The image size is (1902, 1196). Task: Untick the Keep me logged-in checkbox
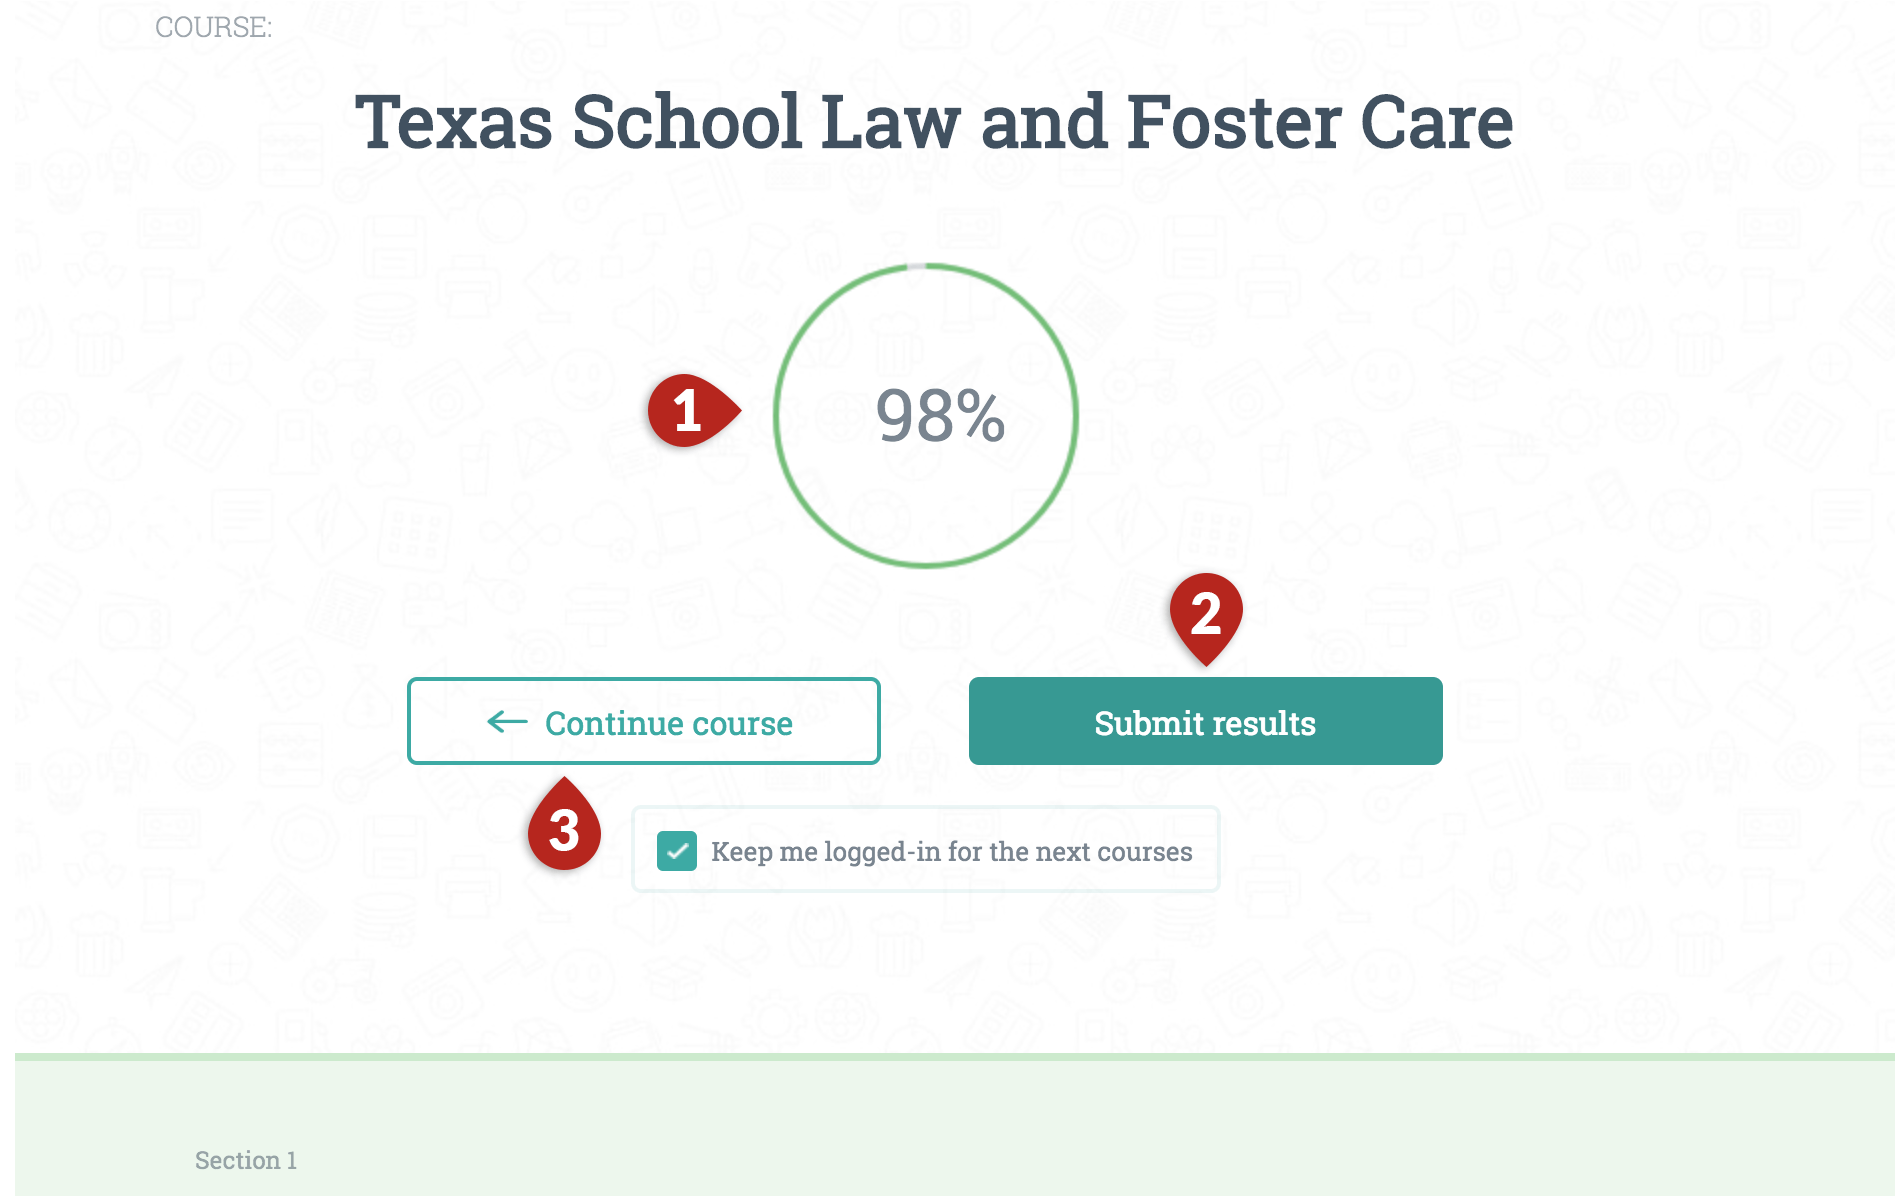[677, 851]
